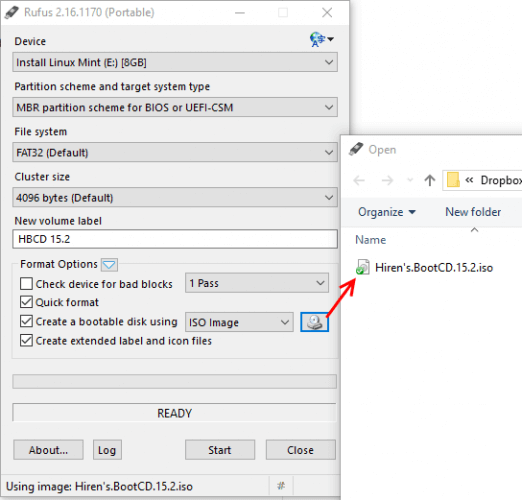Uncheck the Quick format option
Image resolution: width=522 pixels, height=500 pixels.
tap(26, 302)
